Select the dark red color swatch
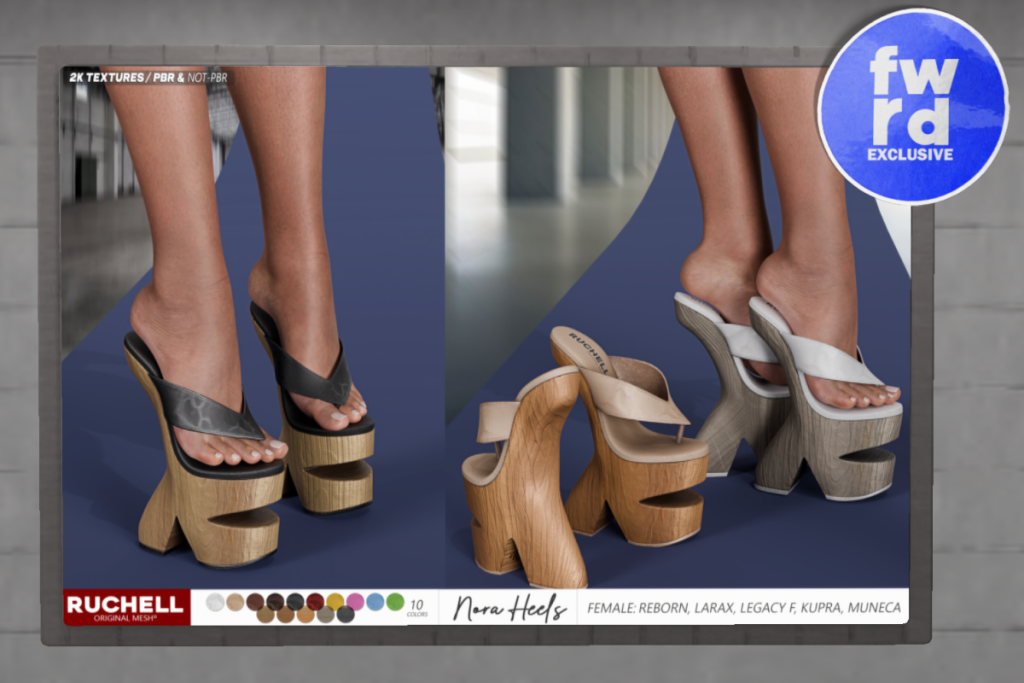The width and height of the screenshot is (1024, 683). (315, 601)
